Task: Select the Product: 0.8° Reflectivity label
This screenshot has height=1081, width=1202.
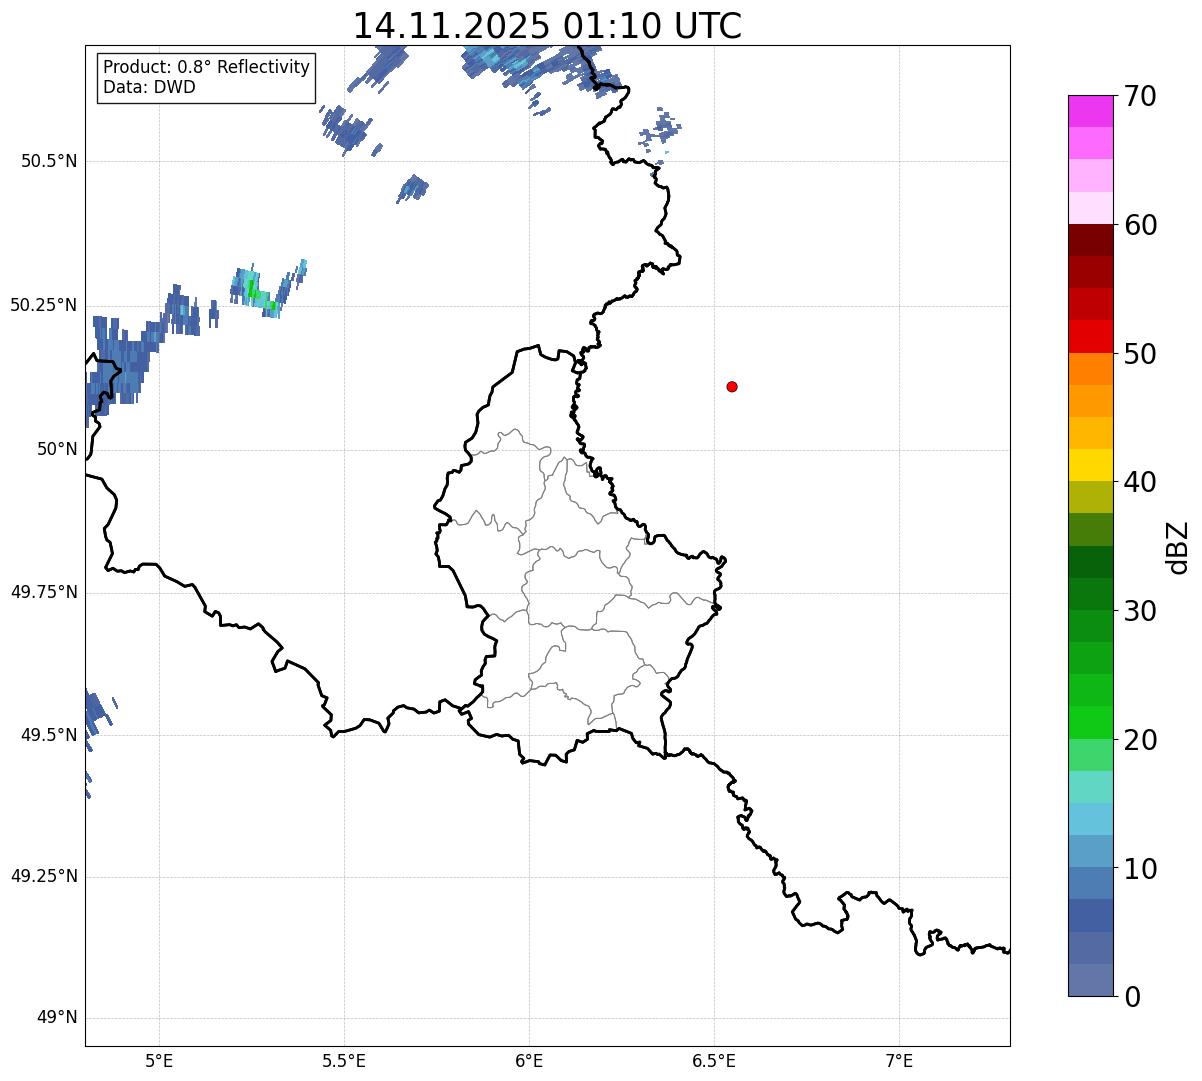Action: pos(206,67)
